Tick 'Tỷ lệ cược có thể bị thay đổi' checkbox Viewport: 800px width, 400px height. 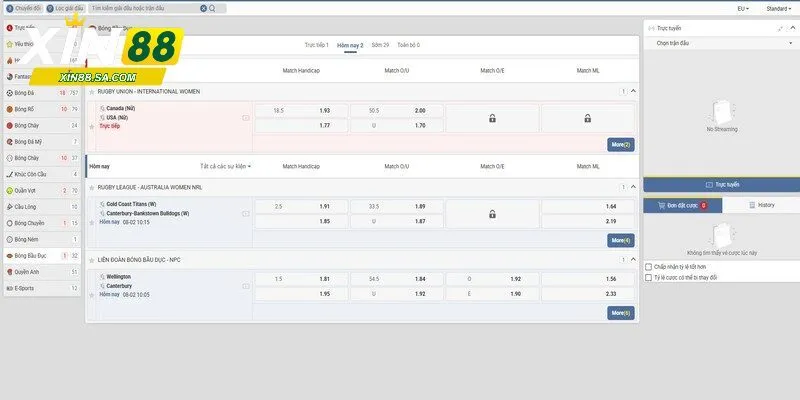pos(649,277)
